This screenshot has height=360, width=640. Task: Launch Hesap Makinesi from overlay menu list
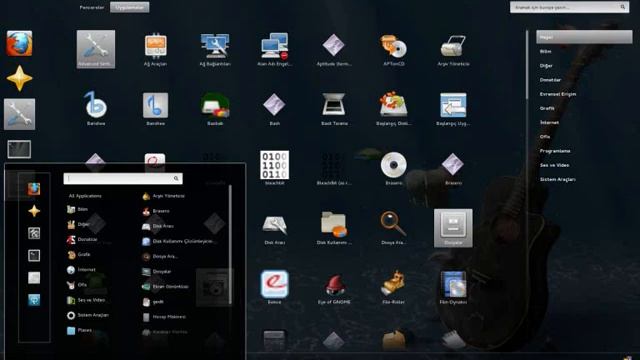coord(164,317)
